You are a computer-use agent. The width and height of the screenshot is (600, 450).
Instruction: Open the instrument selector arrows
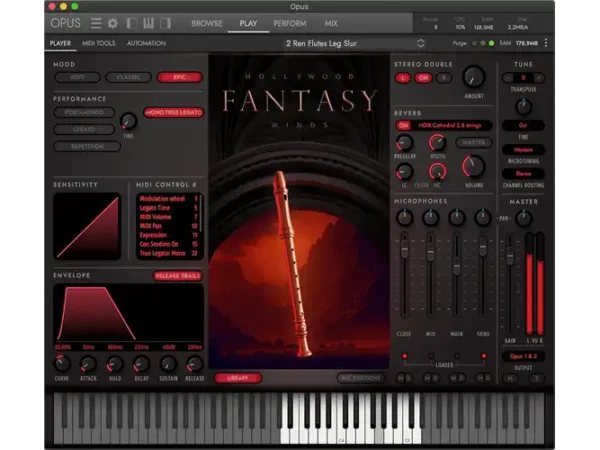[421, 43]
